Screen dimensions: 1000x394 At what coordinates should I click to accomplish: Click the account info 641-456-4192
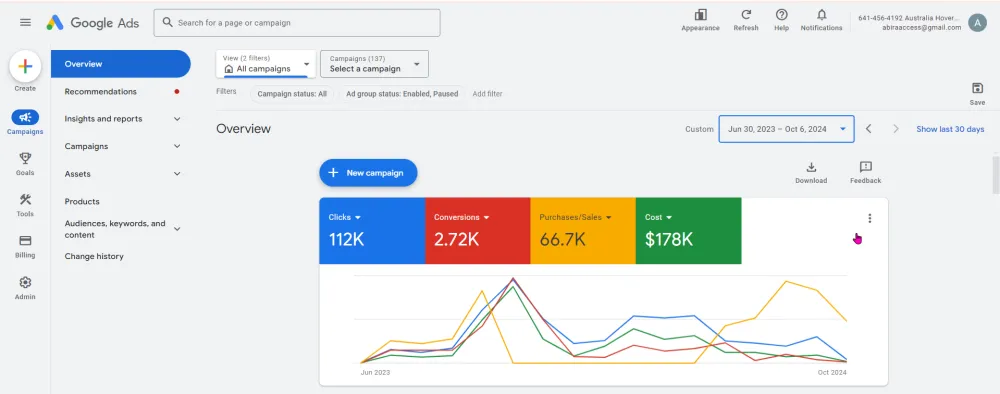click(909, 22)
